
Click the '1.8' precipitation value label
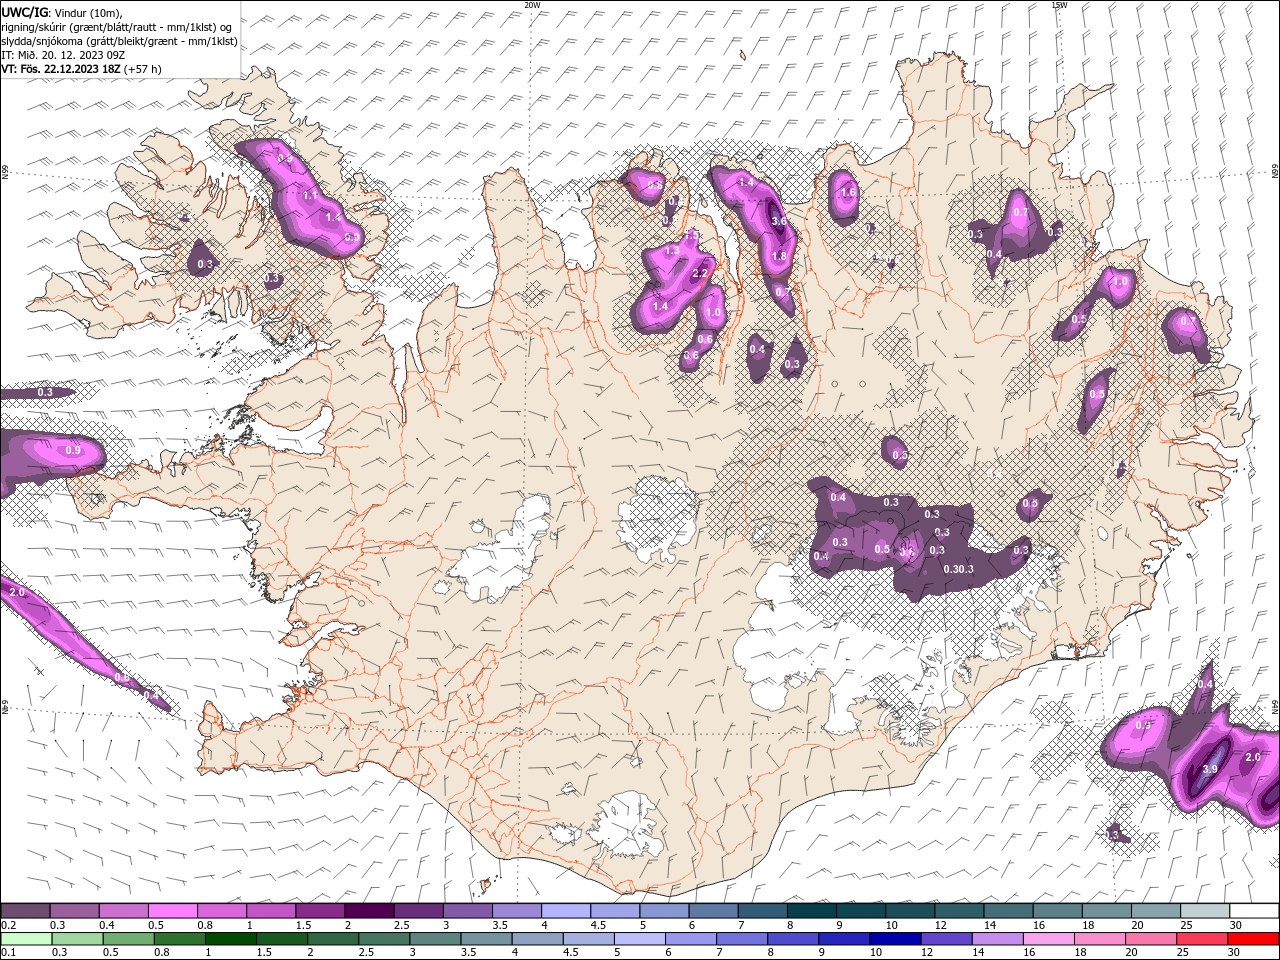point(780,256)
